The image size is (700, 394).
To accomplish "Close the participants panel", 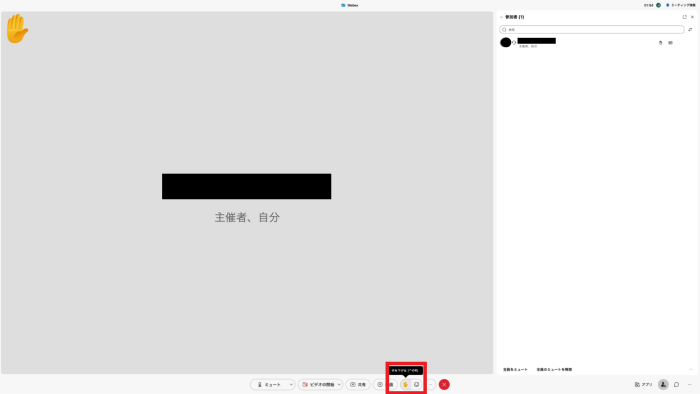I will tap(692, 17).
